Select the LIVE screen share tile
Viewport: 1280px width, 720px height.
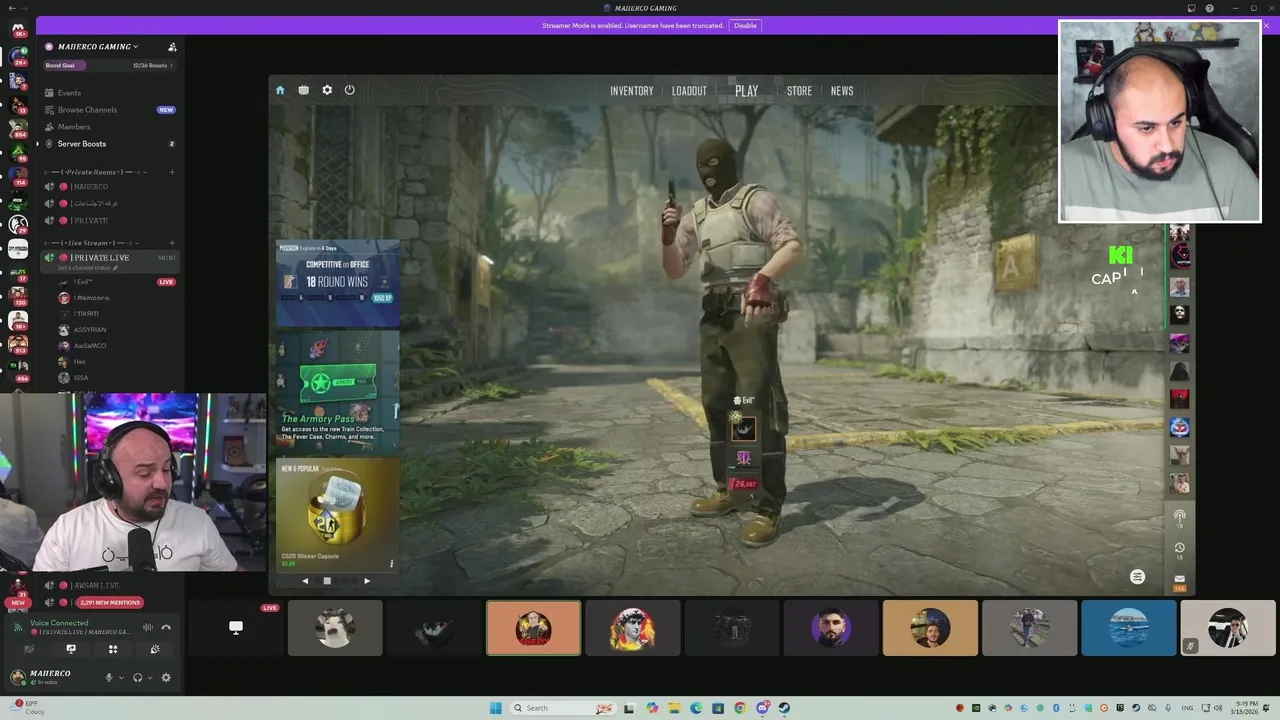(236, 628)
